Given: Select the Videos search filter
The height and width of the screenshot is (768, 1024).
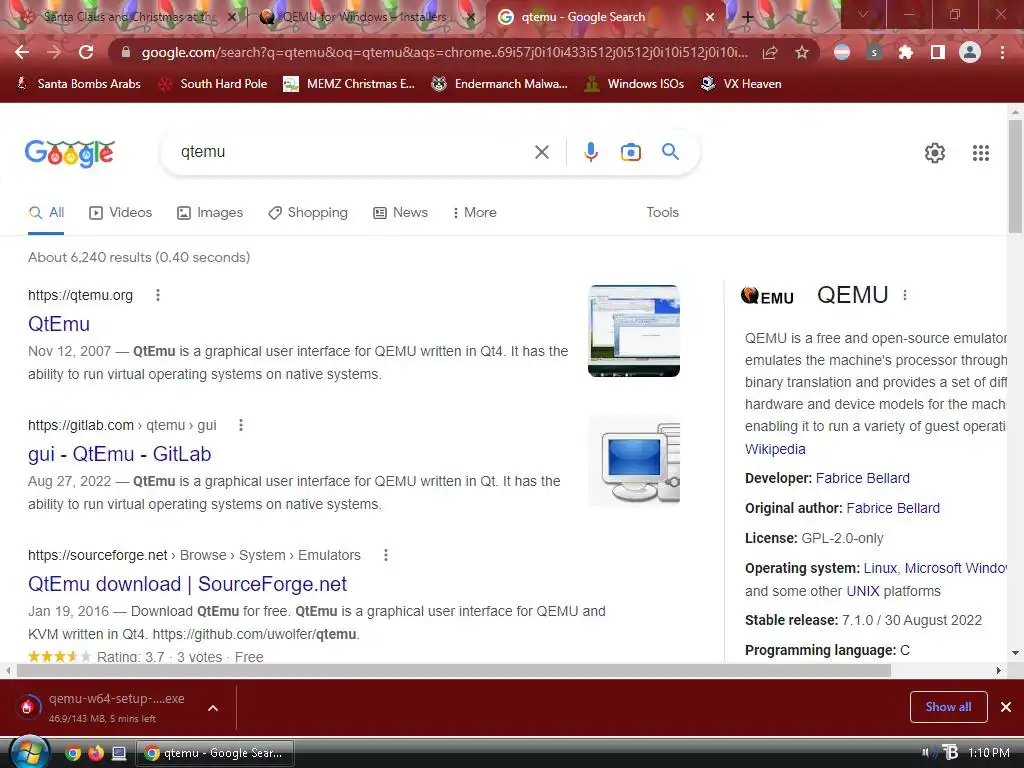Looking at the screenshot, I should click(121, 213).
